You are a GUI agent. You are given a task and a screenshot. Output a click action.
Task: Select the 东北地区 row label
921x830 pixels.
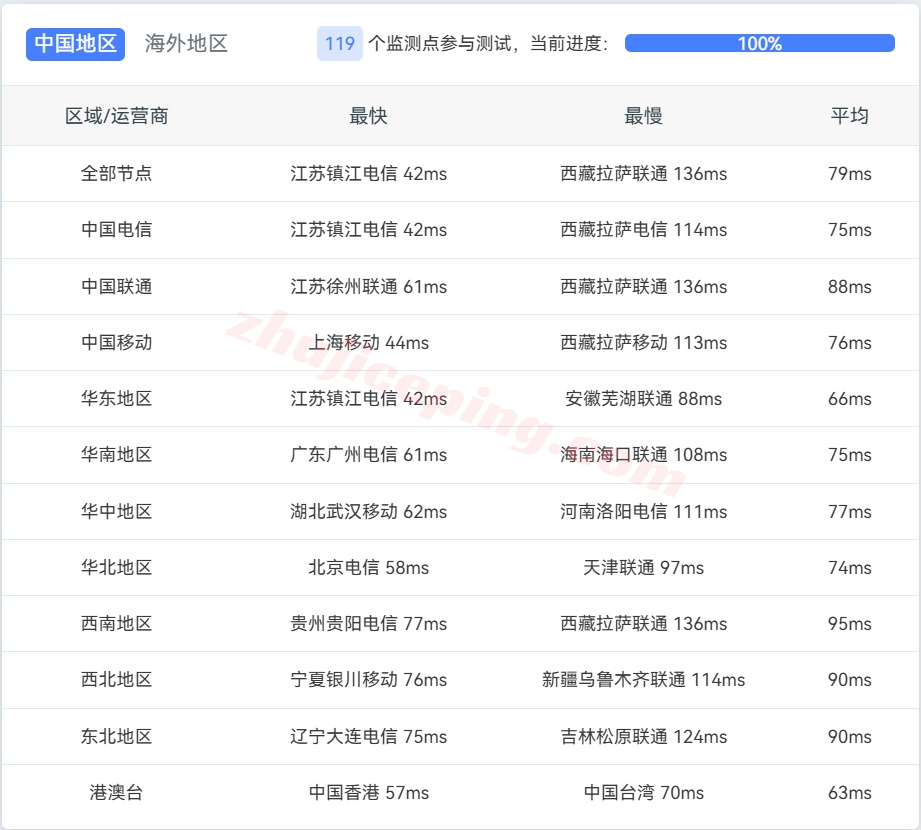click(x=116, y=737)
